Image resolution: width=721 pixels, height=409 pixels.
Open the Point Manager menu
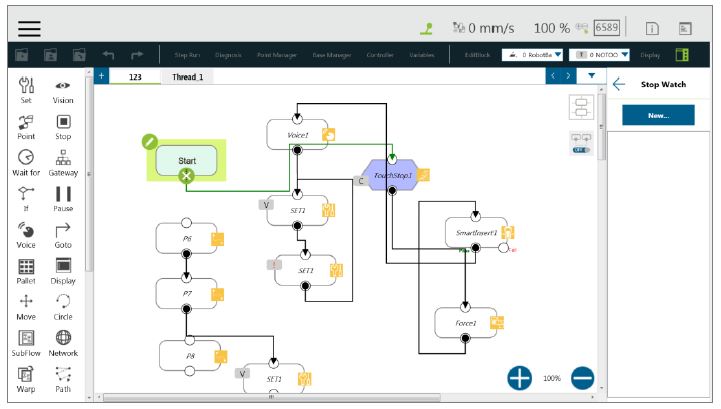point(275,54)
